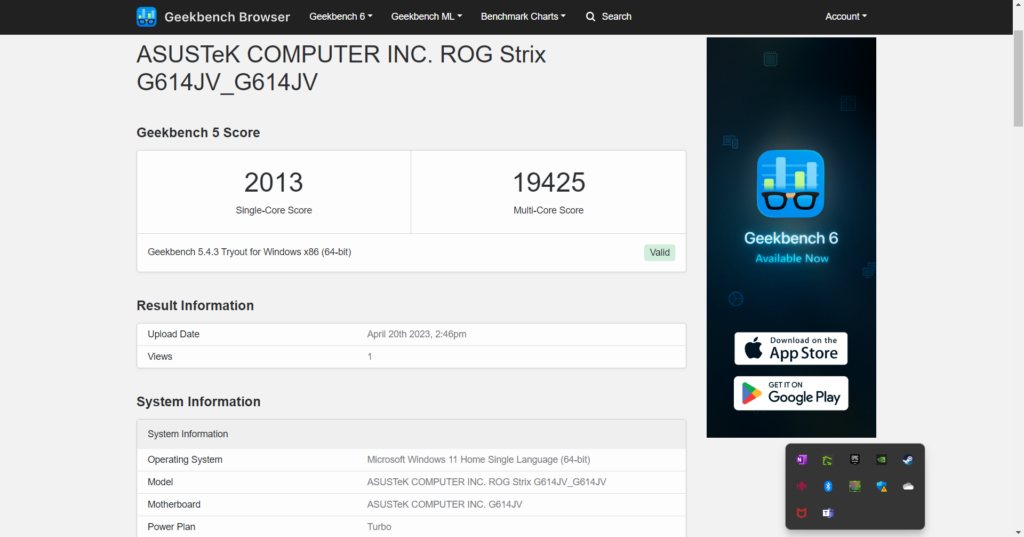Click the Upload Date label
This screenshot has width=1024, height=537.
click(173, 334)
